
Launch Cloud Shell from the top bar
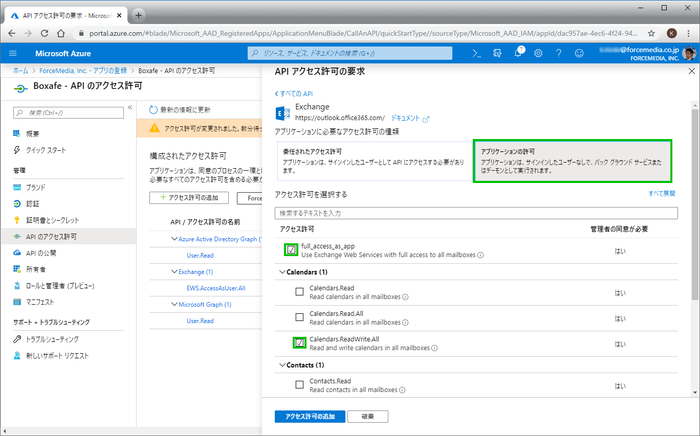click(477, 53)
